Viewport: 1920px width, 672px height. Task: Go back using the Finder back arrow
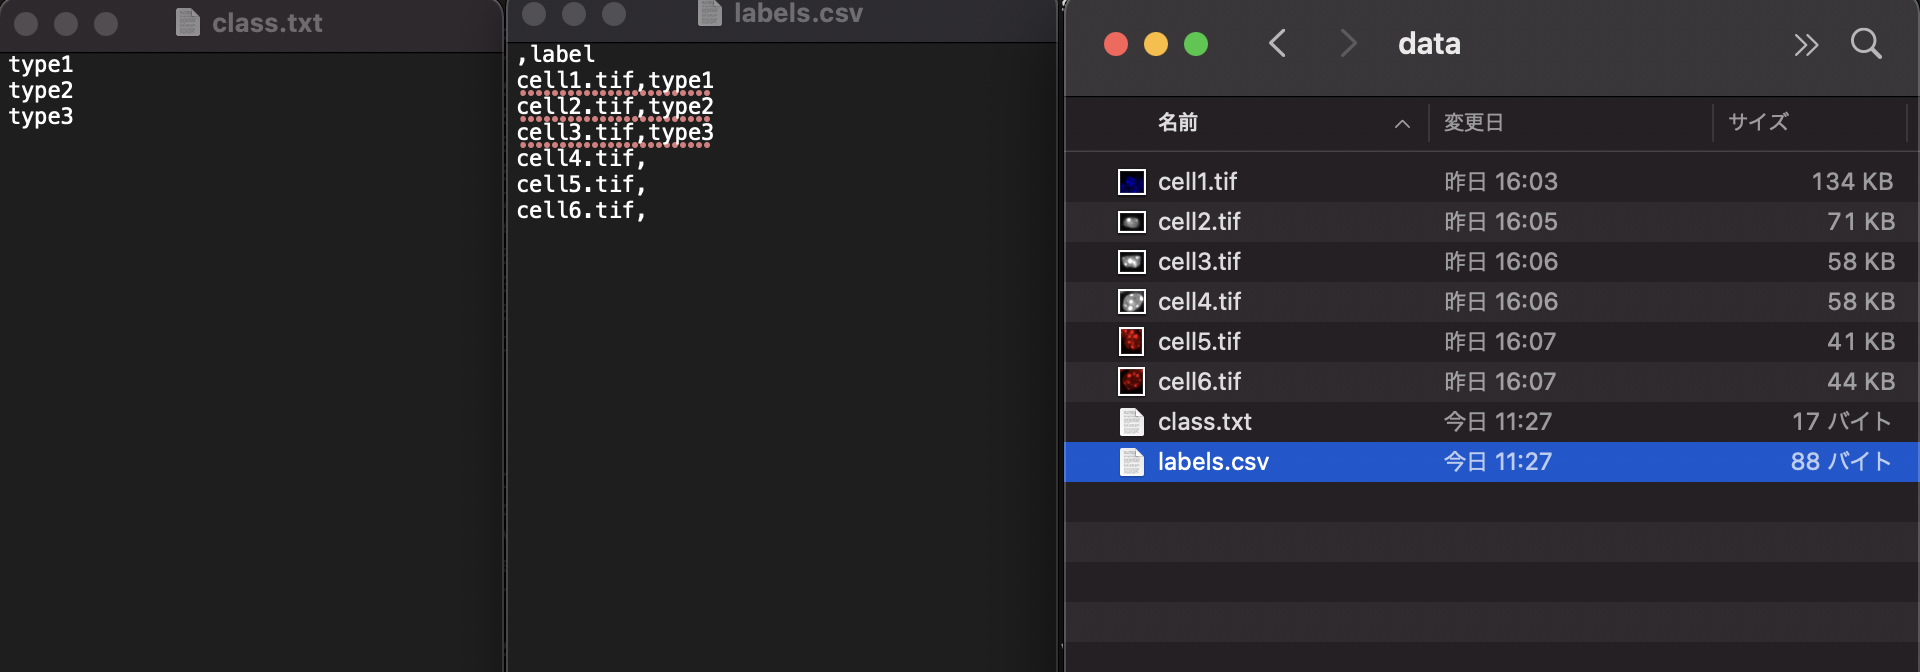1277,44
